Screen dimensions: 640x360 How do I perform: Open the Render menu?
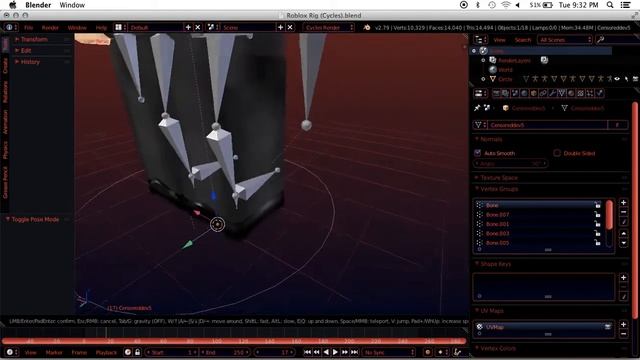point(50,28)
